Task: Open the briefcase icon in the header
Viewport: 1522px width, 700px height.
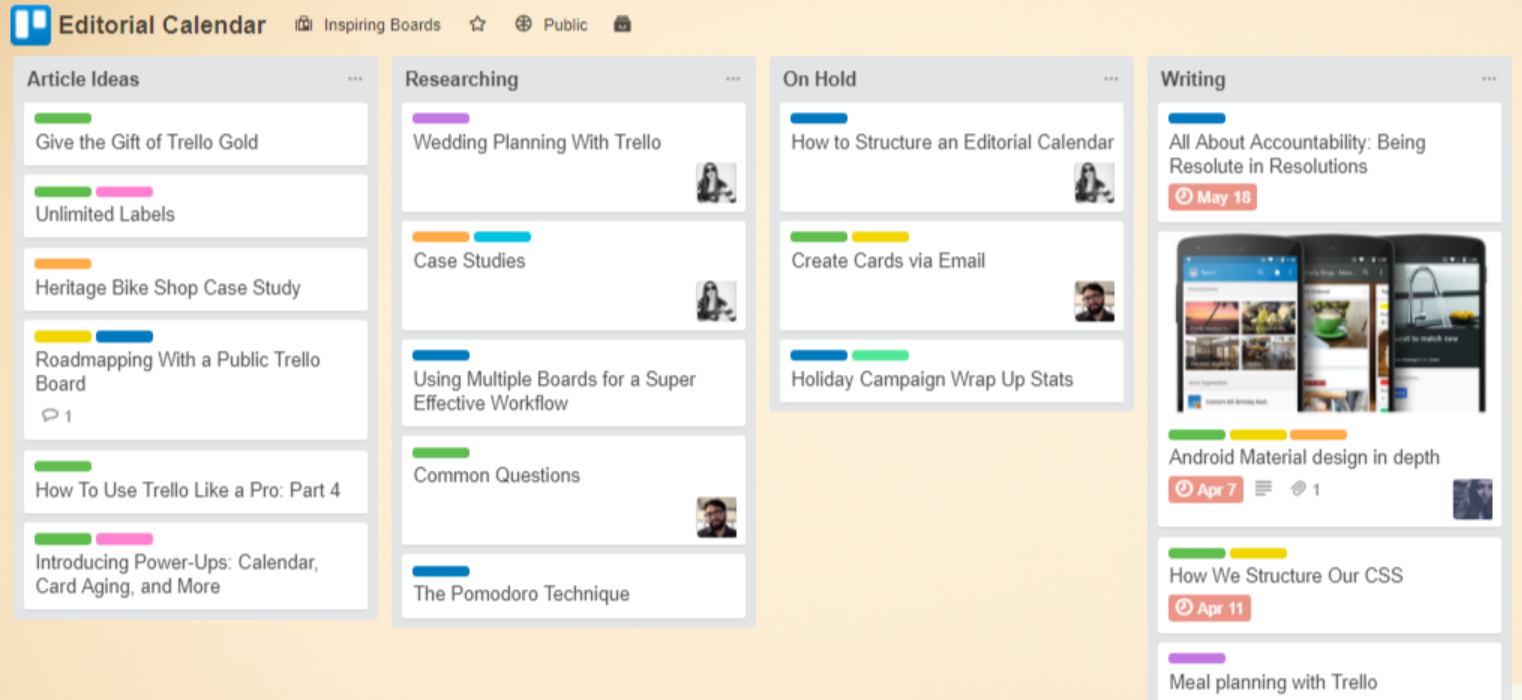Action: (x=622, y=25)
